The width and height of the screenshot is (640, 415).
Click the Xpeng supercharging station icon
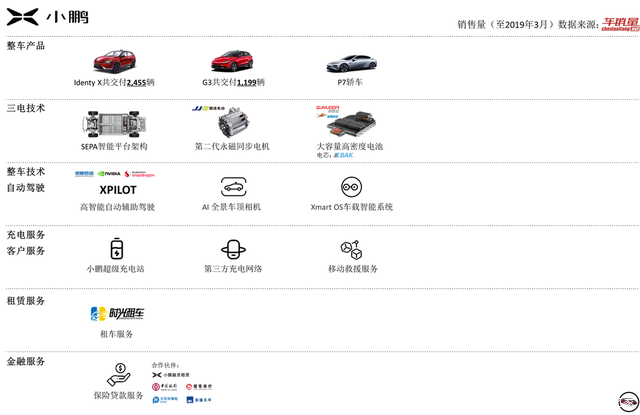(115, 249)
